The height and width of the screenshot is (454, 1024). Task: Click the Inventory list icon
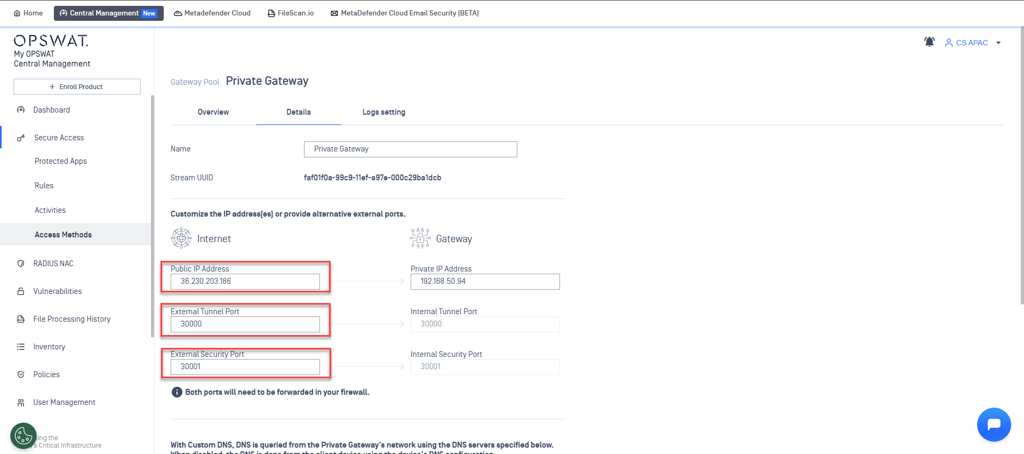tap(20, 347)
